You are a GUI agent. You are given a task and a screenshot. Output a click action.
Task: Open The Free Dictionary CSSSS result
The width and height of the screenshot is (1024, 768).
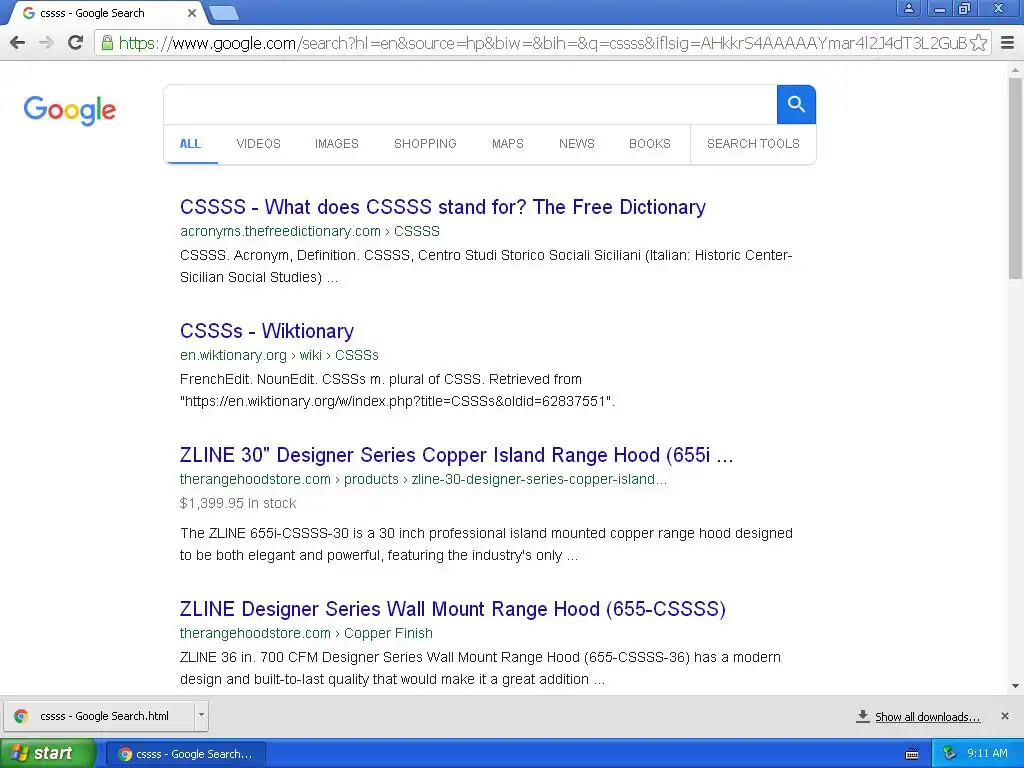tap(443, 207)
